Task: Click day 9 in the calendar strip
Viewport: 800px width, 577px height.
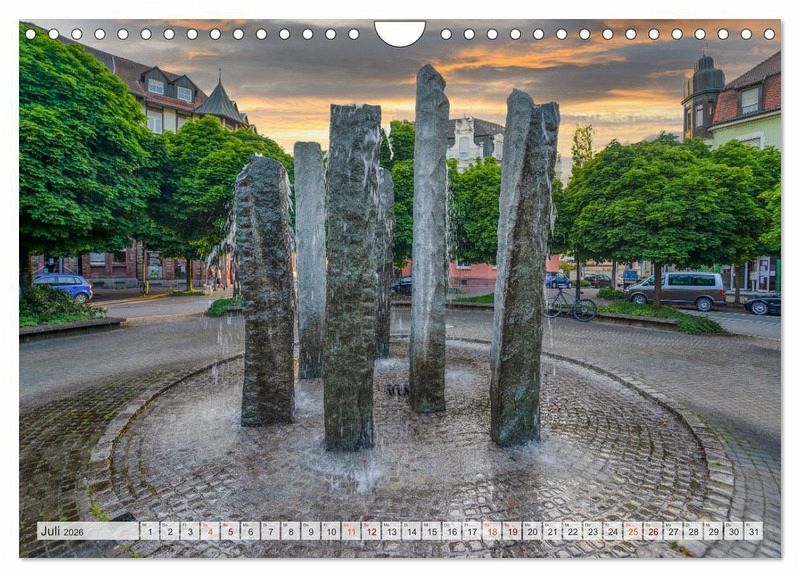Action: [310, 531]
